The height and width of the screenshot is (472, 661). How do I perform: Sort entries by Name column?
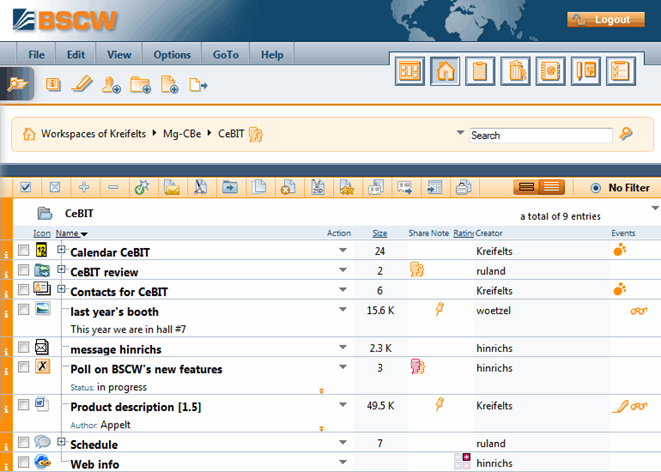point(67,233)
